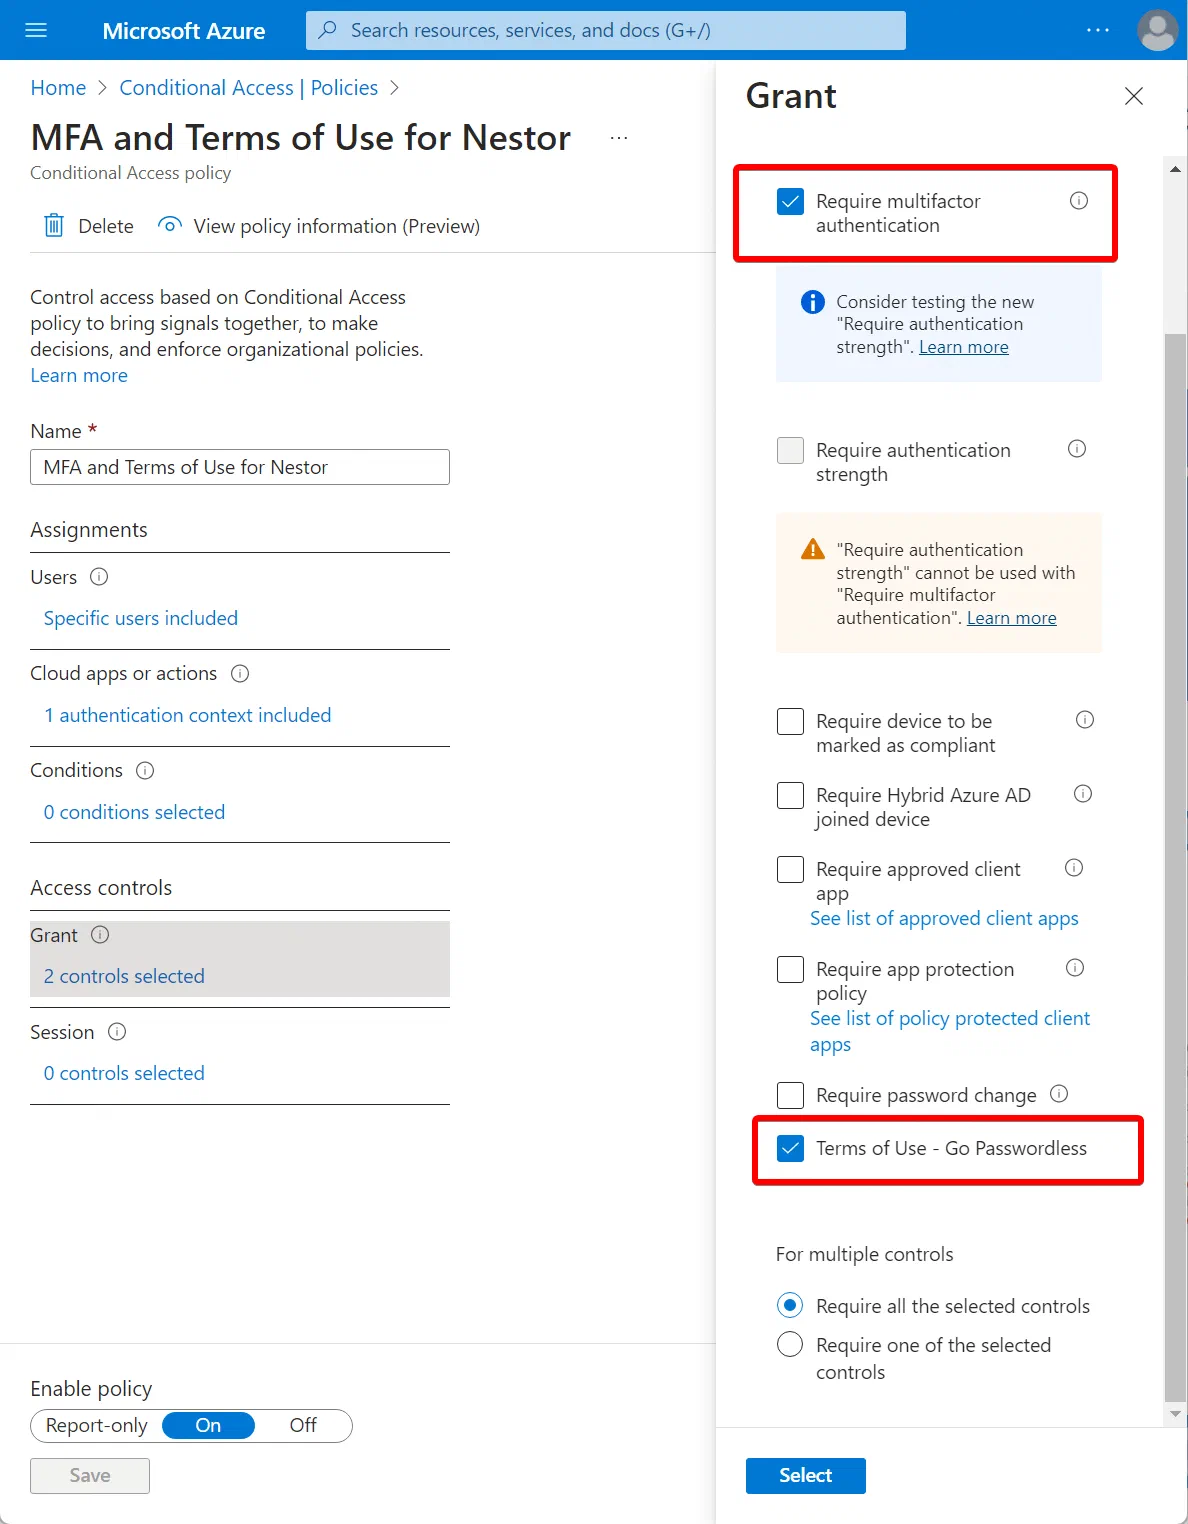Open Specific users included

click(x=141, y=618)
